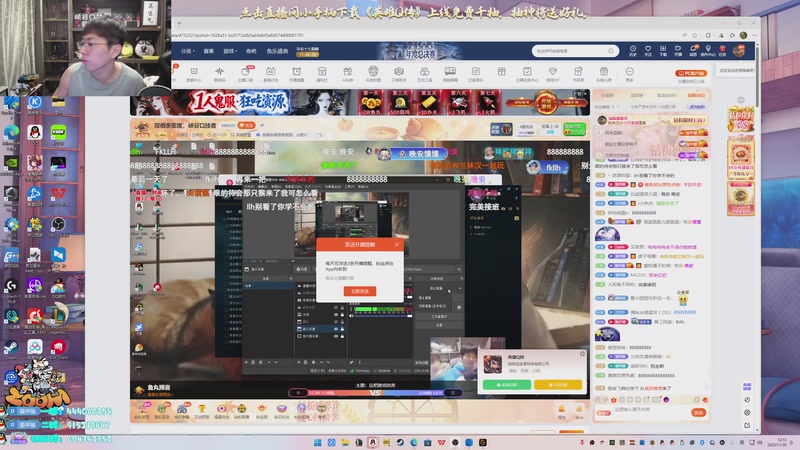The image size is (800, 450).
Task: Open the 分类 category dropdown
Action: pos(188,51)
